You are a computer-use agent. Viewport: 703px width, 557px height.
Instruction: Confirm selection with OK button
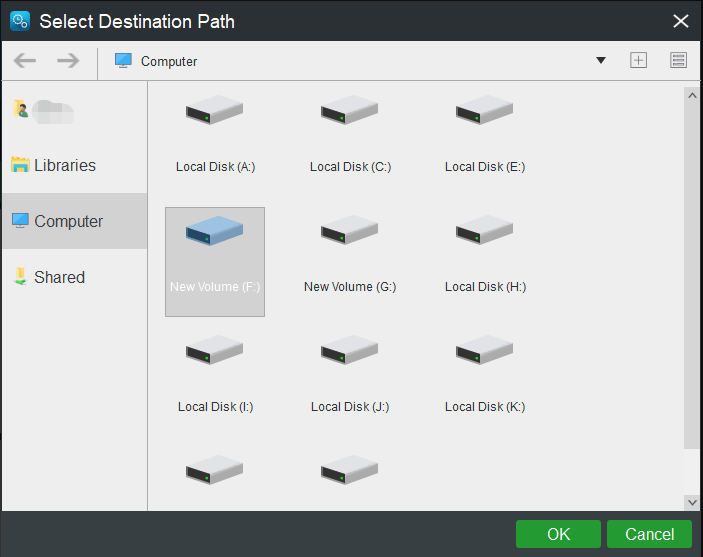(x=558, y=534)
